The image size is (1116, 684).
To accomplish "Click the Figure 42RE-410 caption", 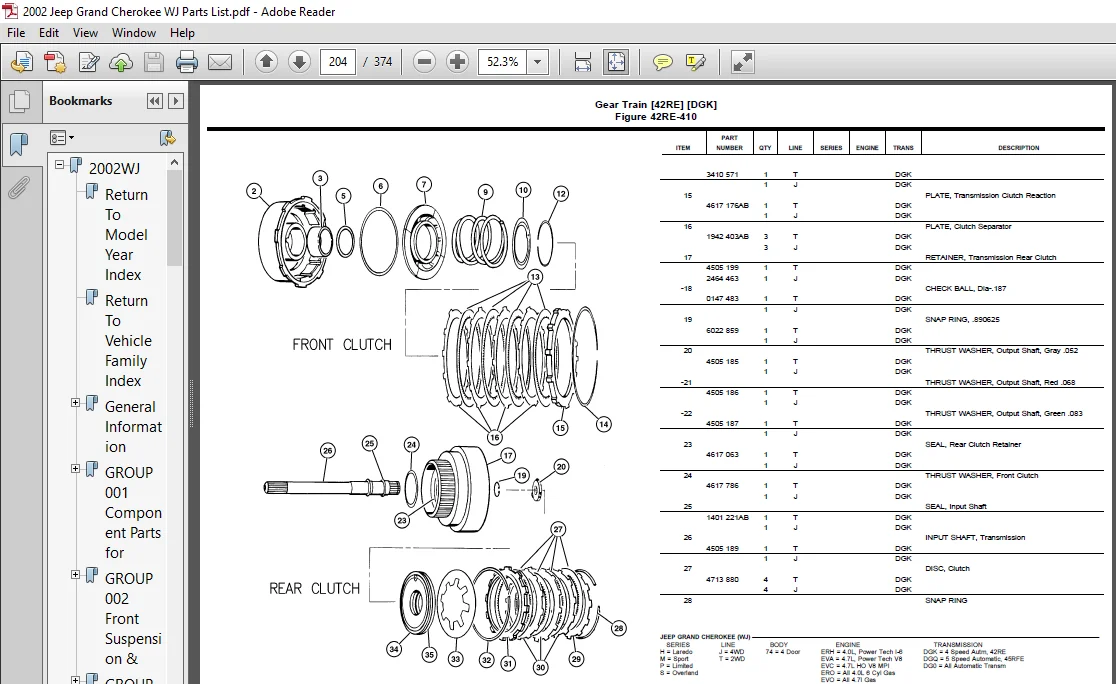I will [656, 117].
